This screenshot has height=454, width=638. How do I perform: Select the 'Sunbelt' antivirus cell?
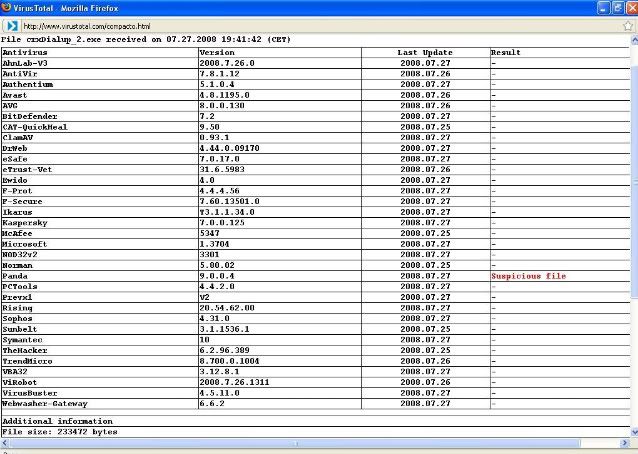click(100, 329)
